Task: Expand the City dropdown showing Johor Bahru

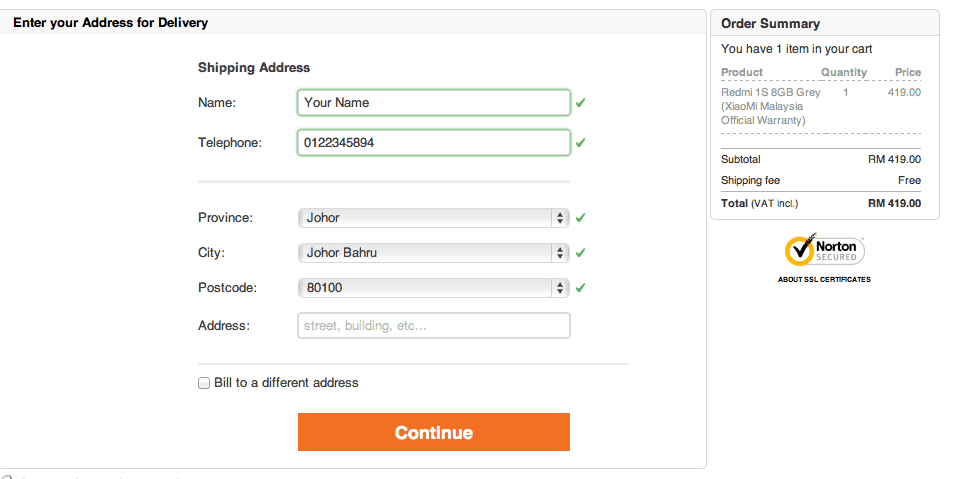Action: [433, 253]
